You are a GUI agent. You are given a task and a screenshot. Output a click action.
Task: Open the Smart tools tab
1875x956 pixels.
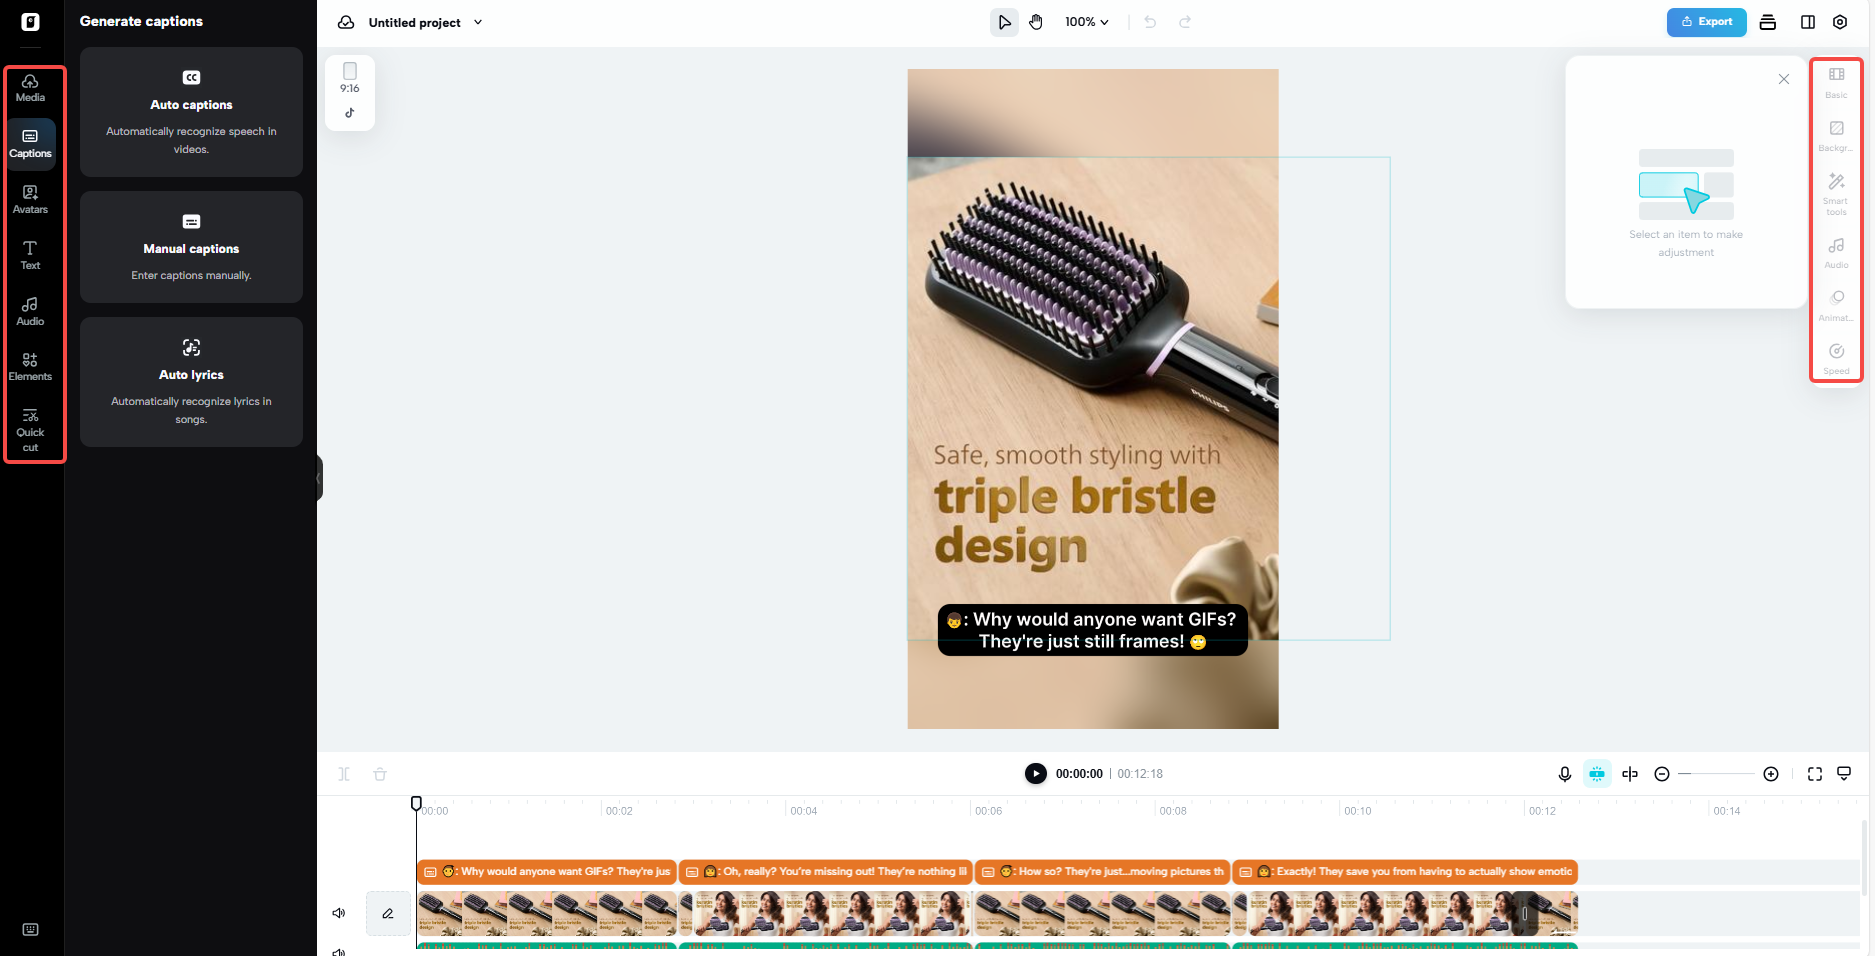[x=1836, y=194]
